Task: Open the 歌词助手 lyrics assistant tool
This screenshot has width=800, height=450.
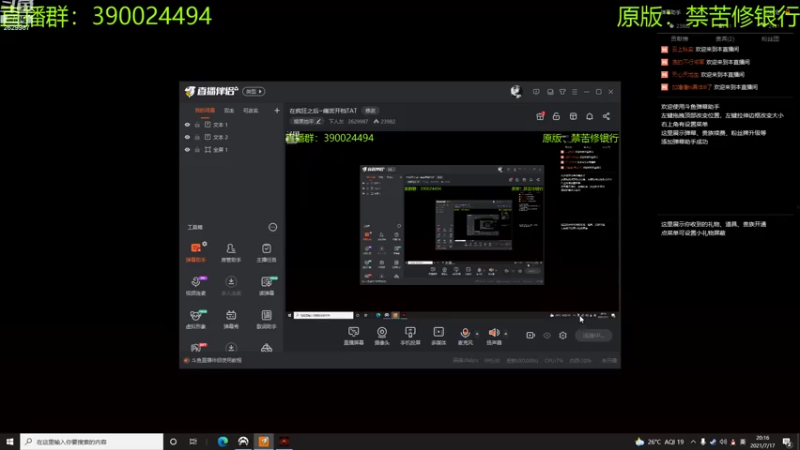Action: click(266, 319)
